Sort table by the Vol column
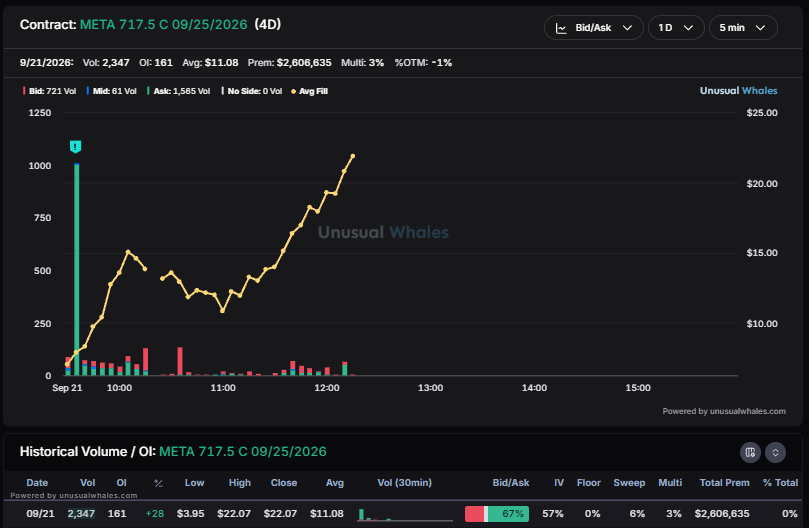 click(x=88, y=483)
